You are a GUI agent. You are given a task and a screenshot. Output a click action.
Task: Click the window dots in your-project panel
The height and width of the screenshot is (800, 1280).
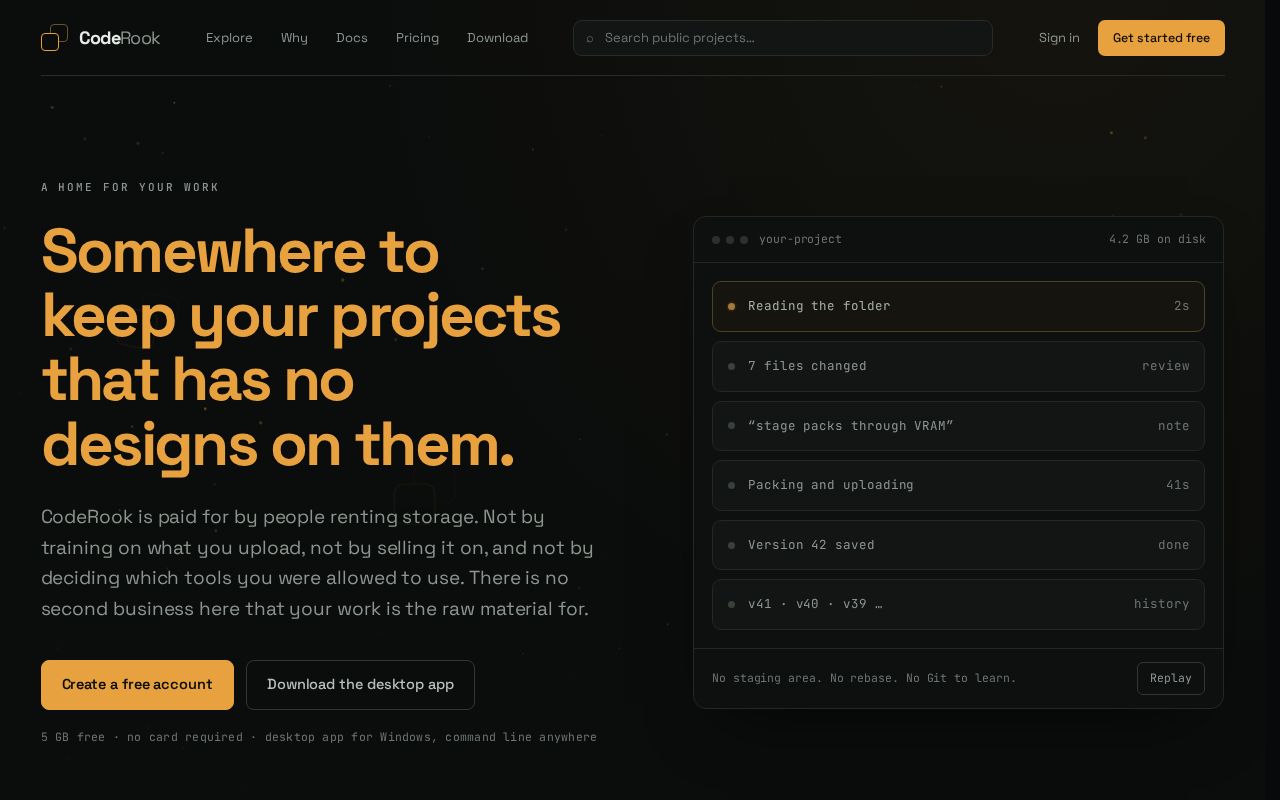pos(730,240)
